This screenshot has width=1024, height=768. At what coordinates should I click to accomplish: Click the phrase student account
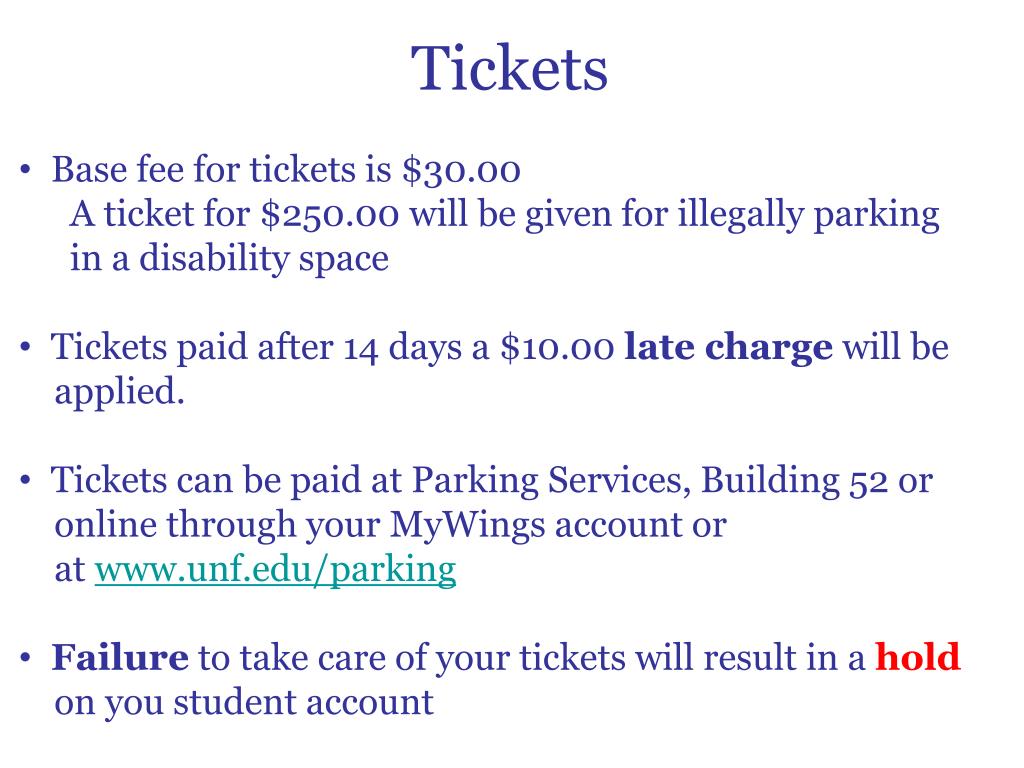tap(303, 702)
